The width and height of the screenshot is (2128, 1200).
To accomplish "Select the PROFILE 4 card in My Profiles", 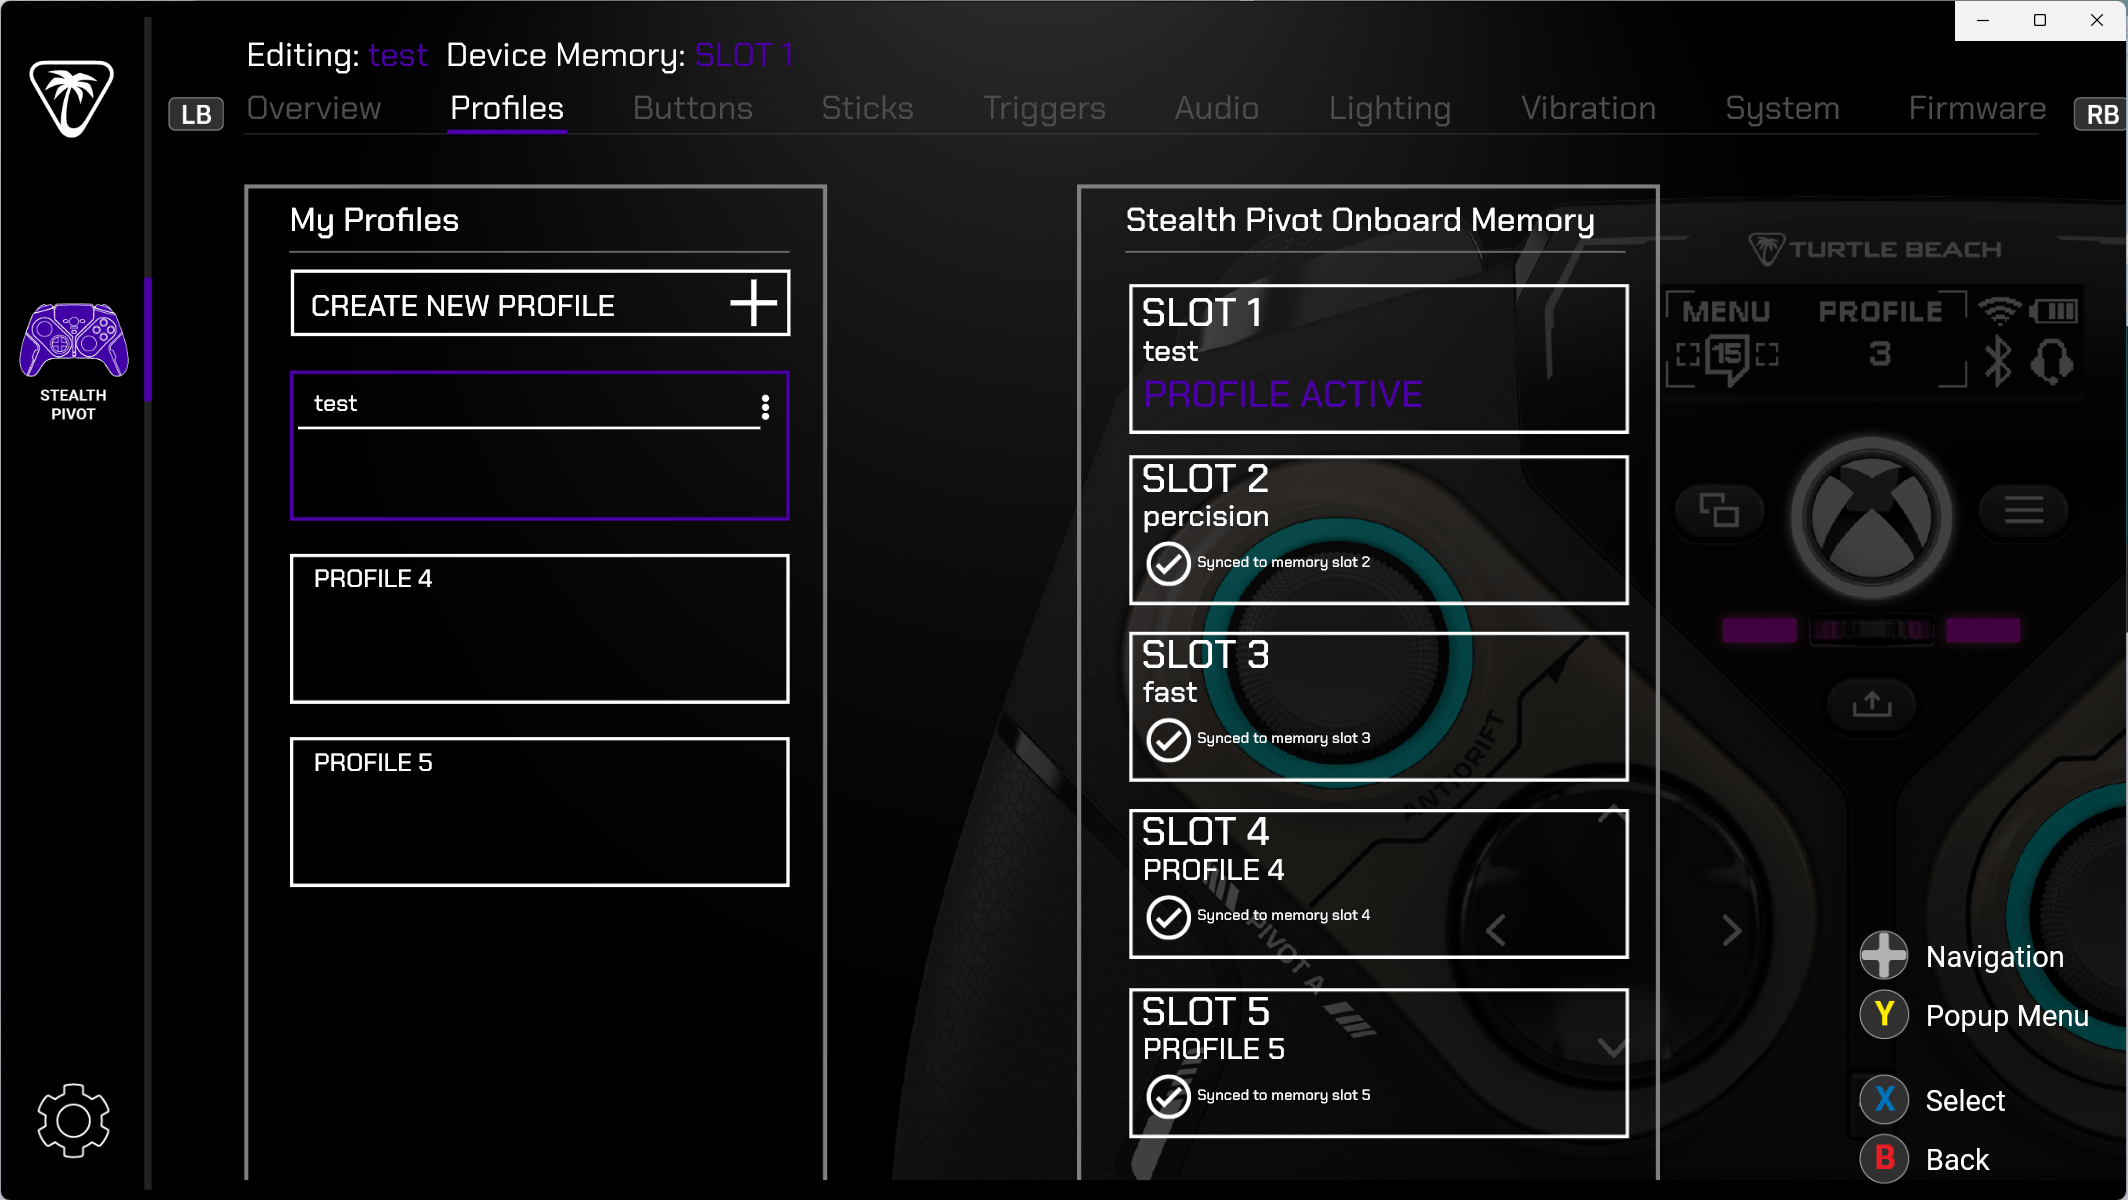I will click(540, 629).
